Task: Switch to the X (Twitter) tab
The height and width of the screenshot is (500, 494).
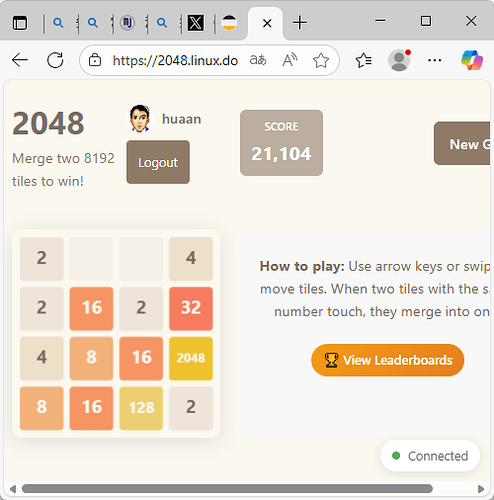Action: pyautogui.click(x=196, y=23)
